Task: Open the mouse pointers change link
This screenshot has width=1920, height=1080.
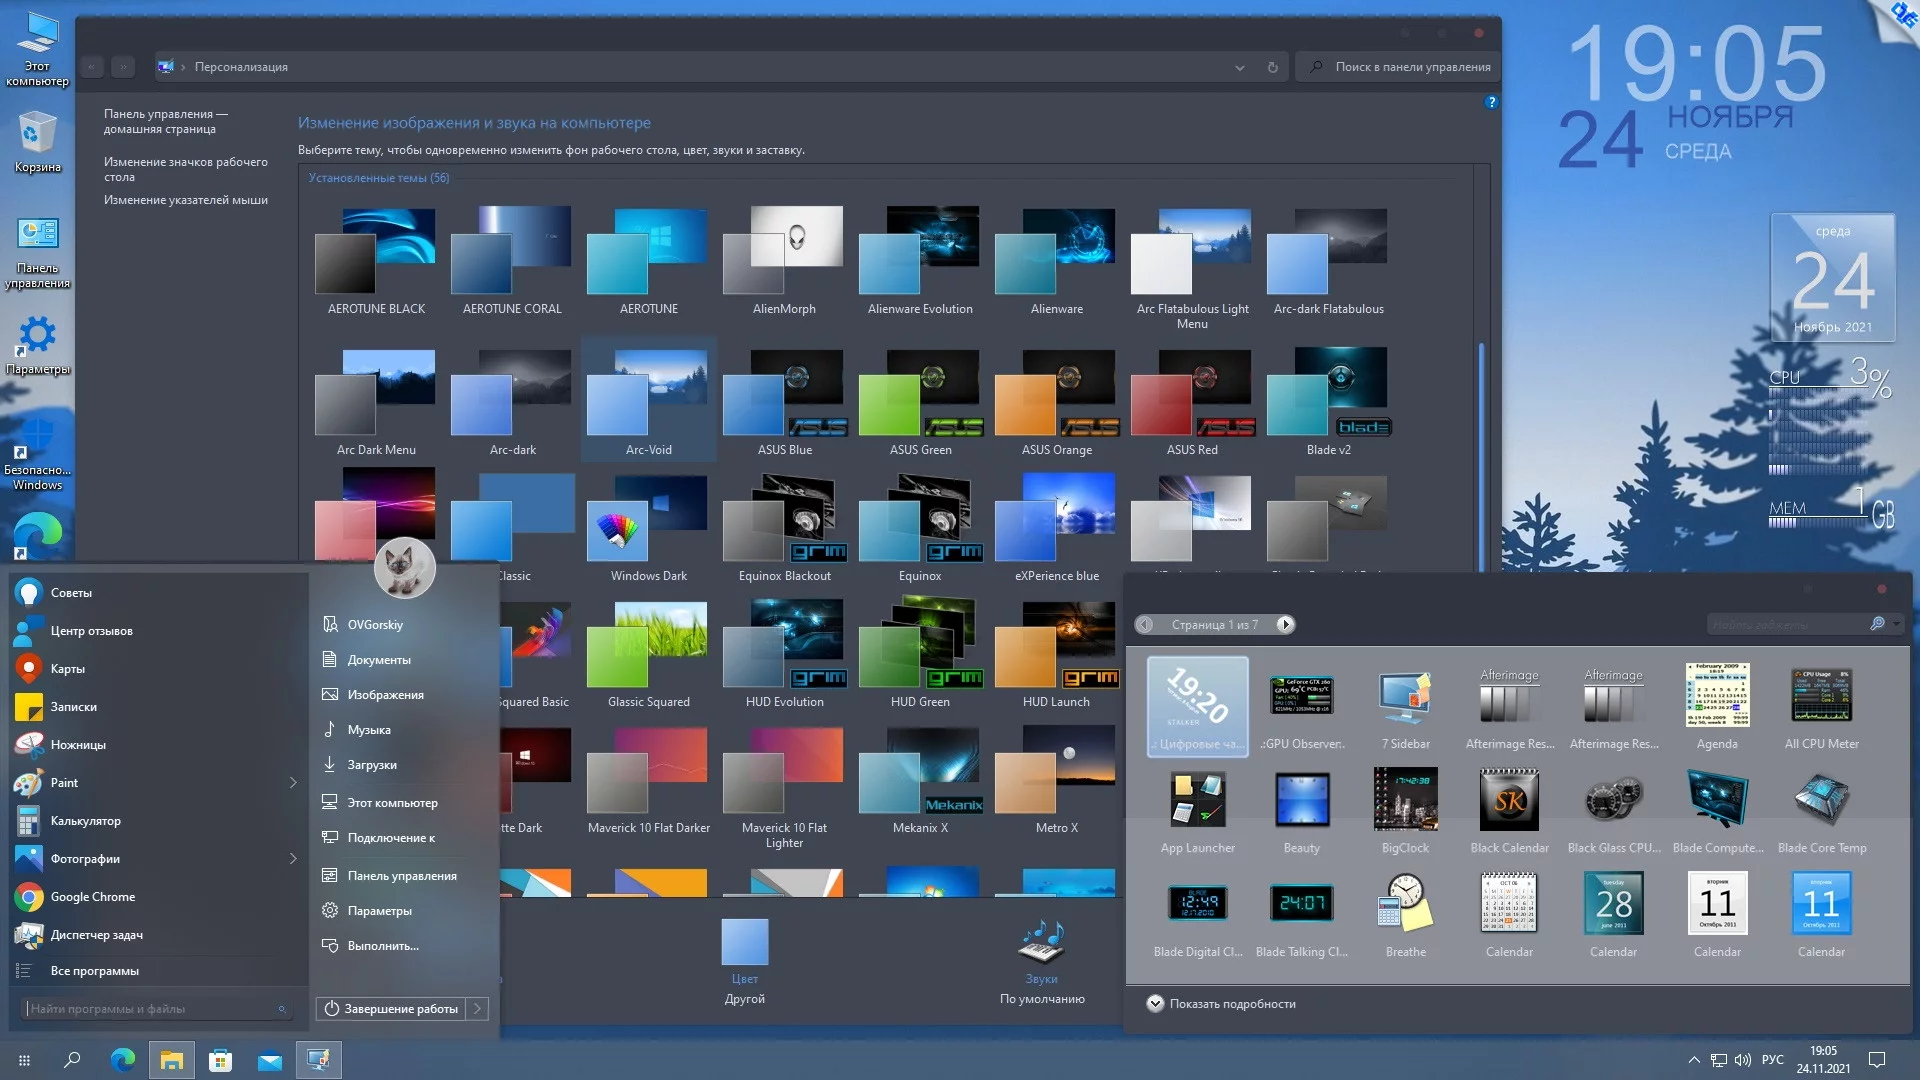Action: (x=185, y=200)
